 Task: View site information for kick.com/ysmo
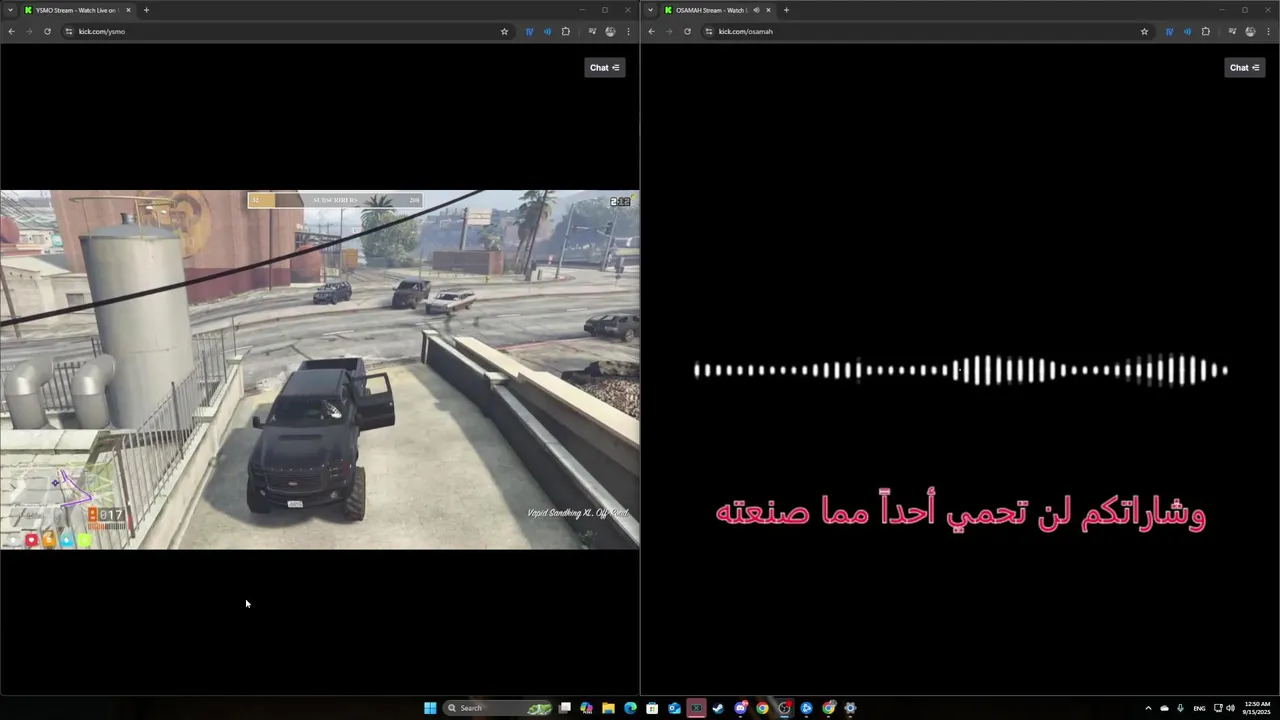tap(69, 31)
